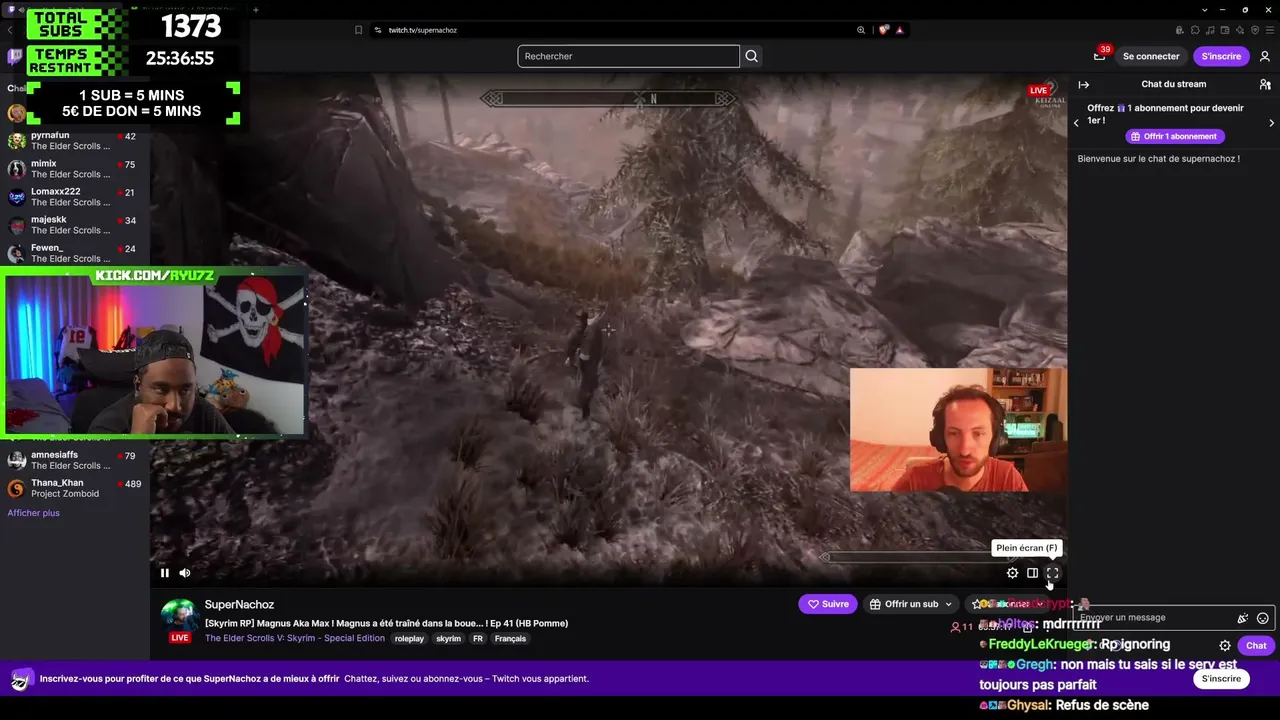Bookmark the page with the bookmark icon
1280x720 pixels.
coord(358,30)
